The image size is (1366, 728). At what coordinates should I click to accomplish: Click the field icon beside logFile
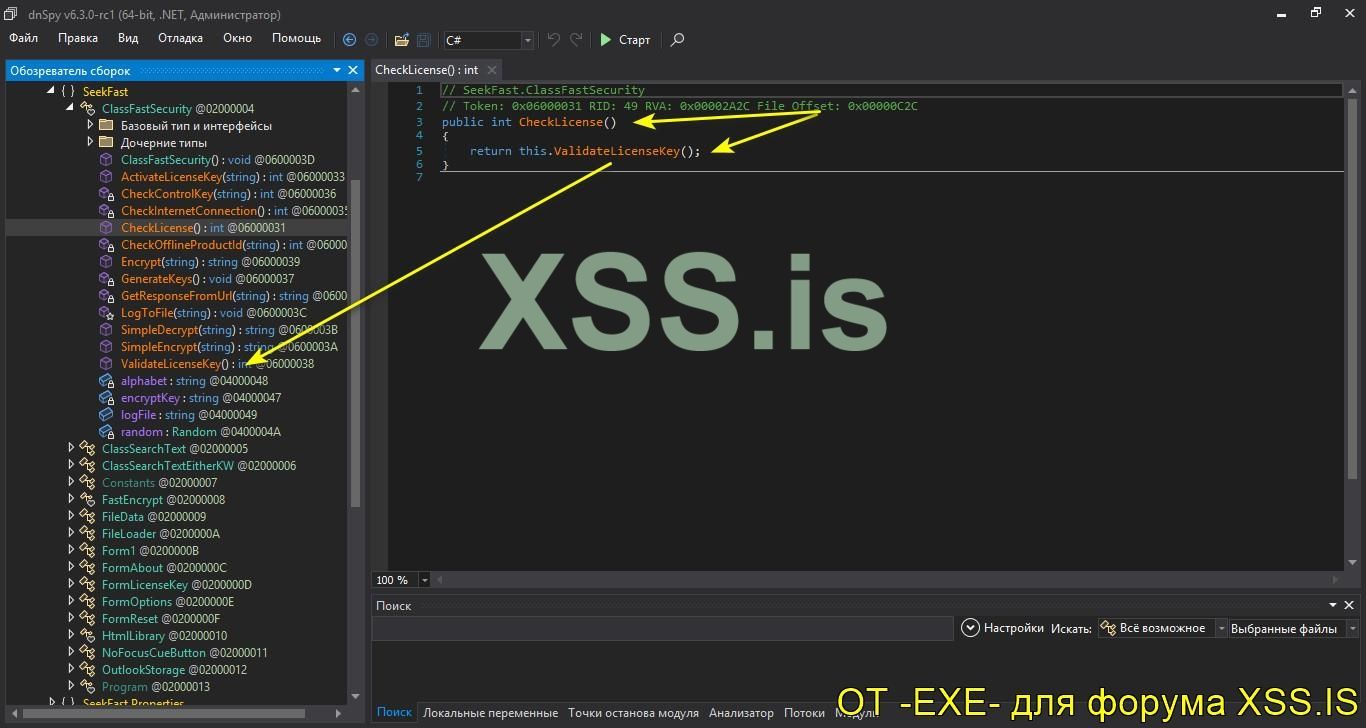pos(107,415)
